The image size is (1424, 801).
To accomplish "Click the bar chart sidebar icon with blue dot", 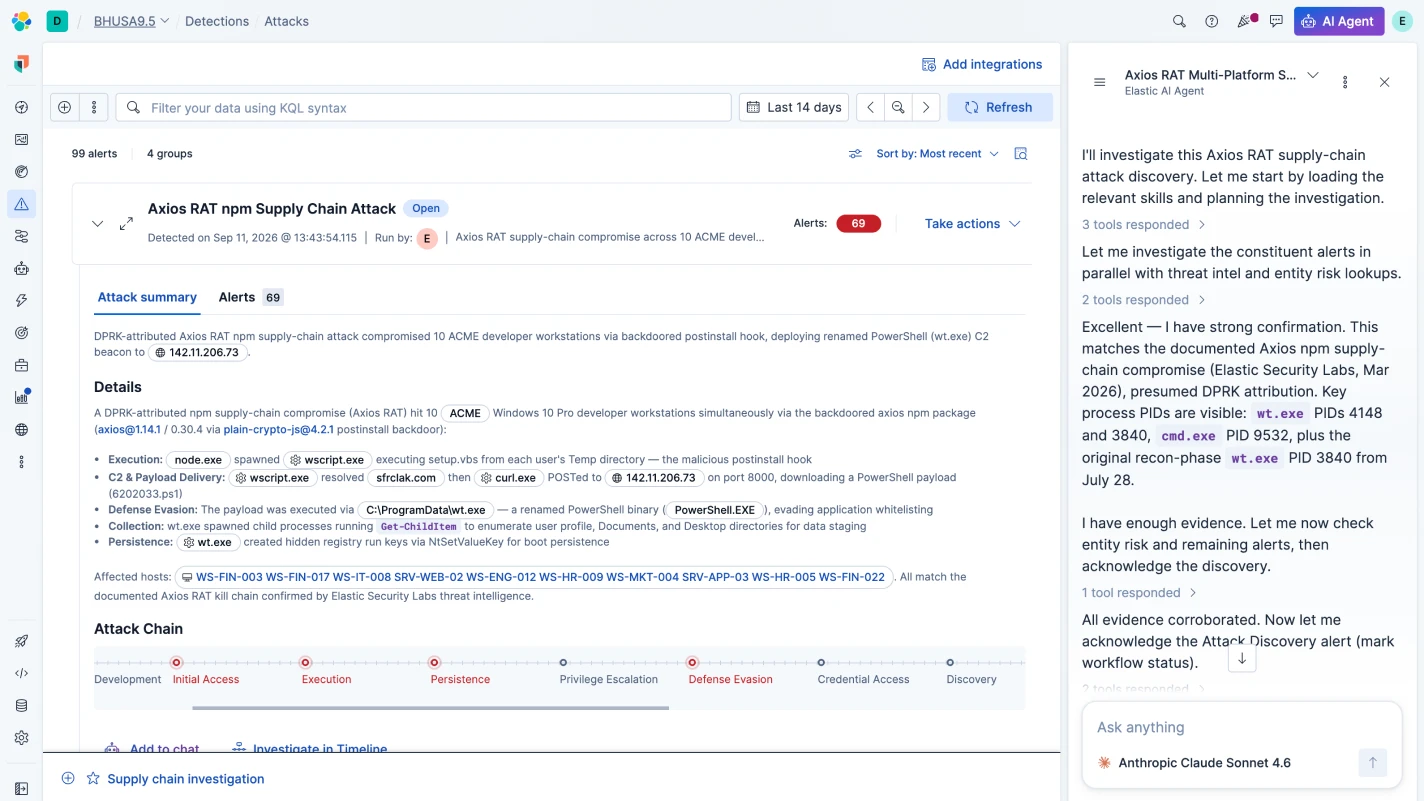I will click(22, 397).
